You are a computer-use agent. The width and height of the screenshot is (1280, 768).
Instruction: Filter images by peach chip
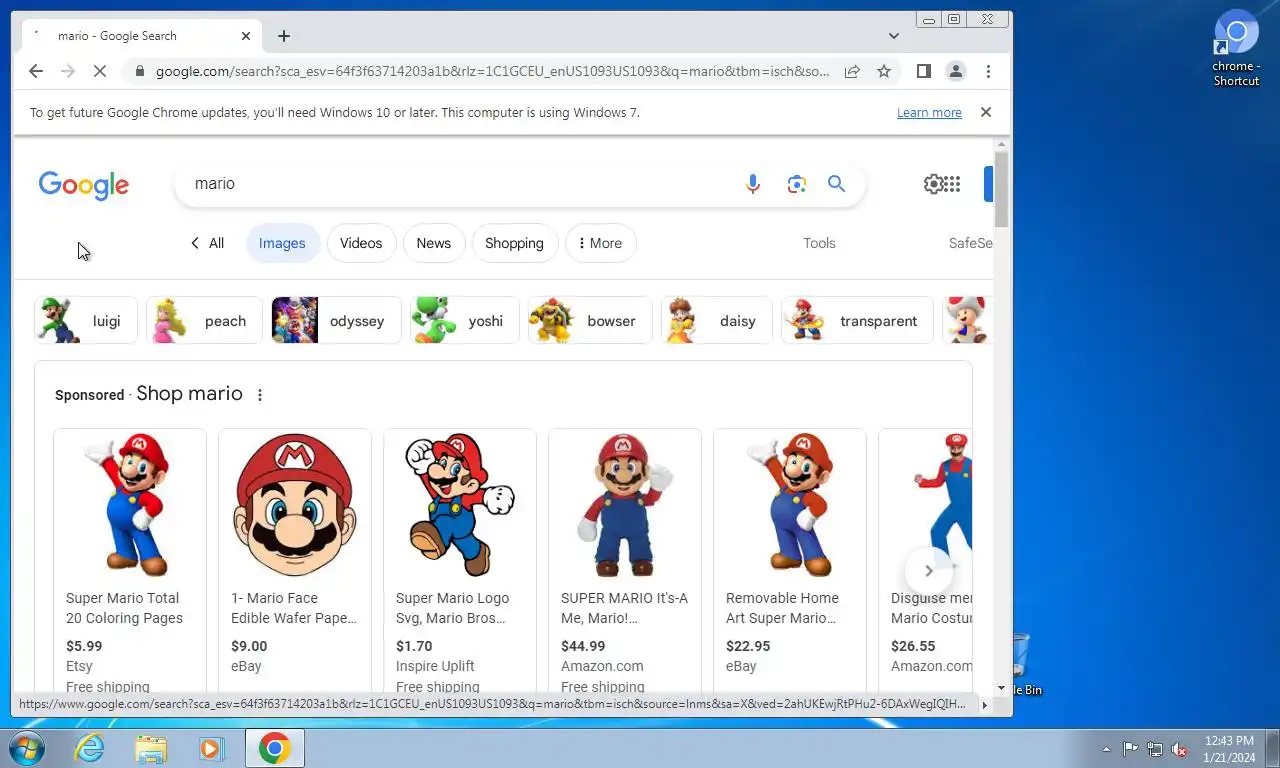coord(204,321)
